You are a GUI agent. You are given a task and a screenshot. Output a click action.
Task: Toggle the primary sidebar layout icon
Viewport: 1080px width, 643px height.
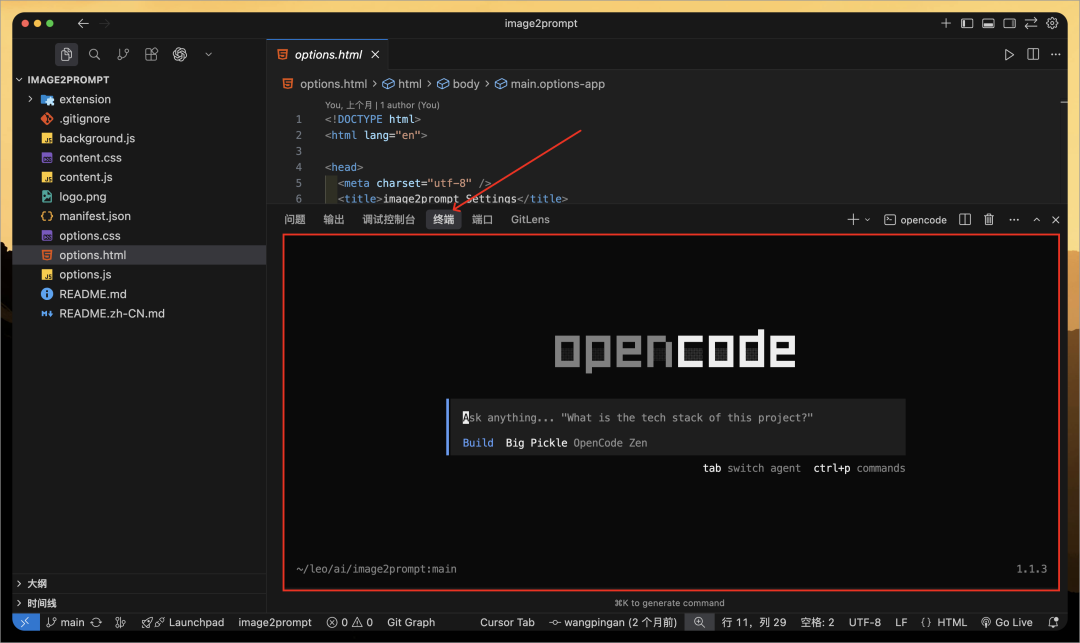[967, 23]
